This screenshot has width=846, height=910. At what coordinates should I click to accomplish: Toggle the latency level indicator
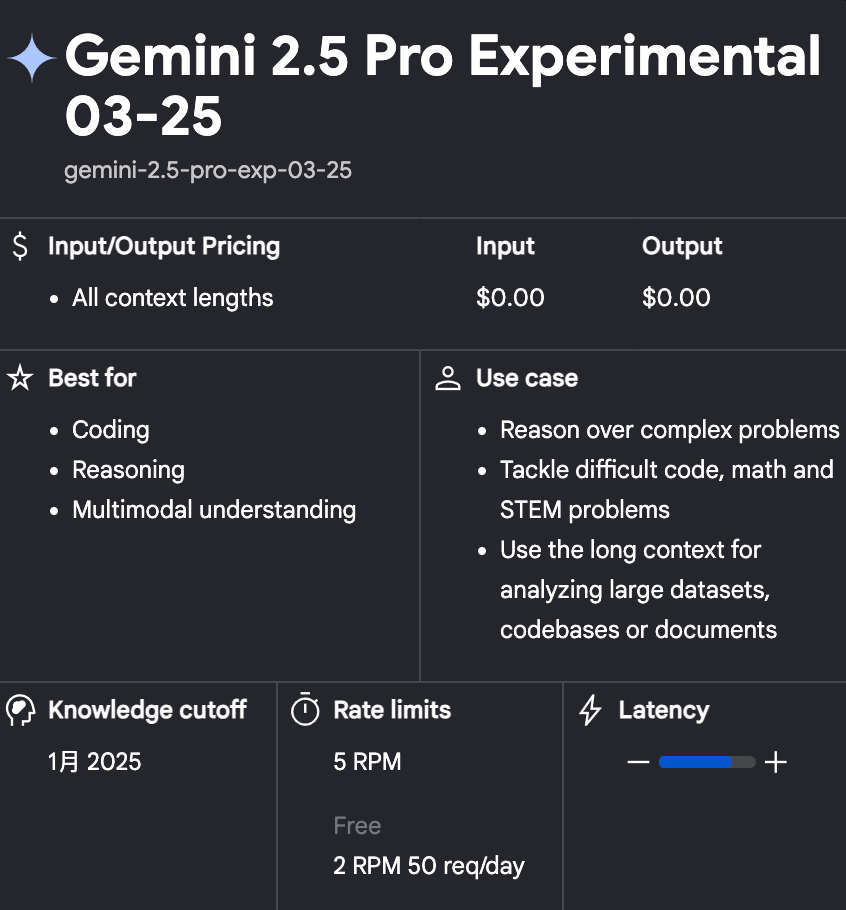pyautogui.click(x=706, y=761)
